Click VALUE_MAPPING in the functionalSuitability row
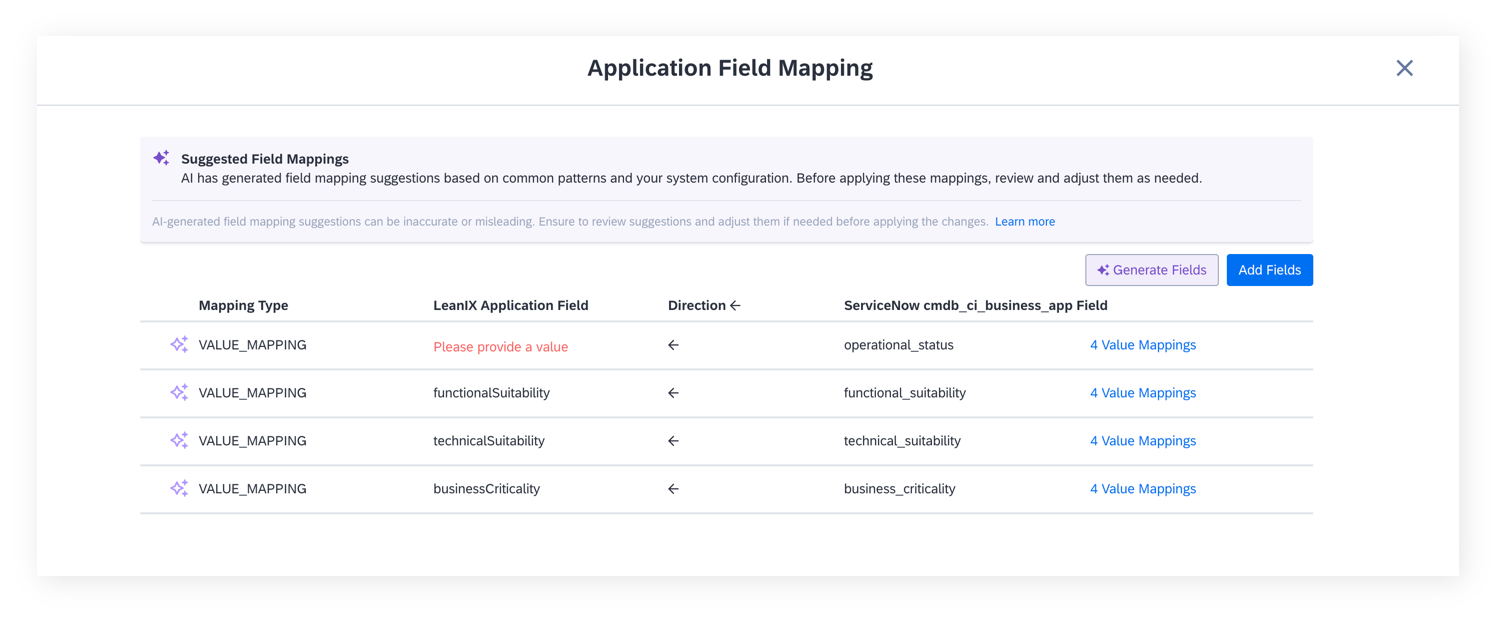 pos(252,393)
